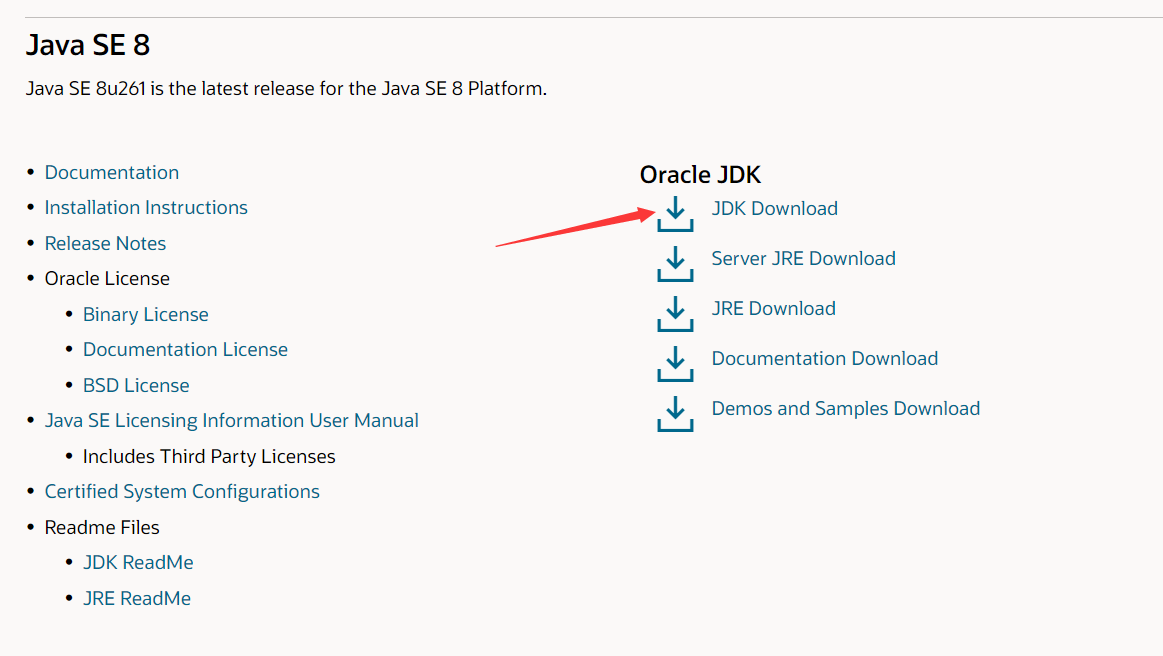The image size is (1163, 656).
Task: Click the Documentation Download arrow icon
Action: click(x=675, y=364)
